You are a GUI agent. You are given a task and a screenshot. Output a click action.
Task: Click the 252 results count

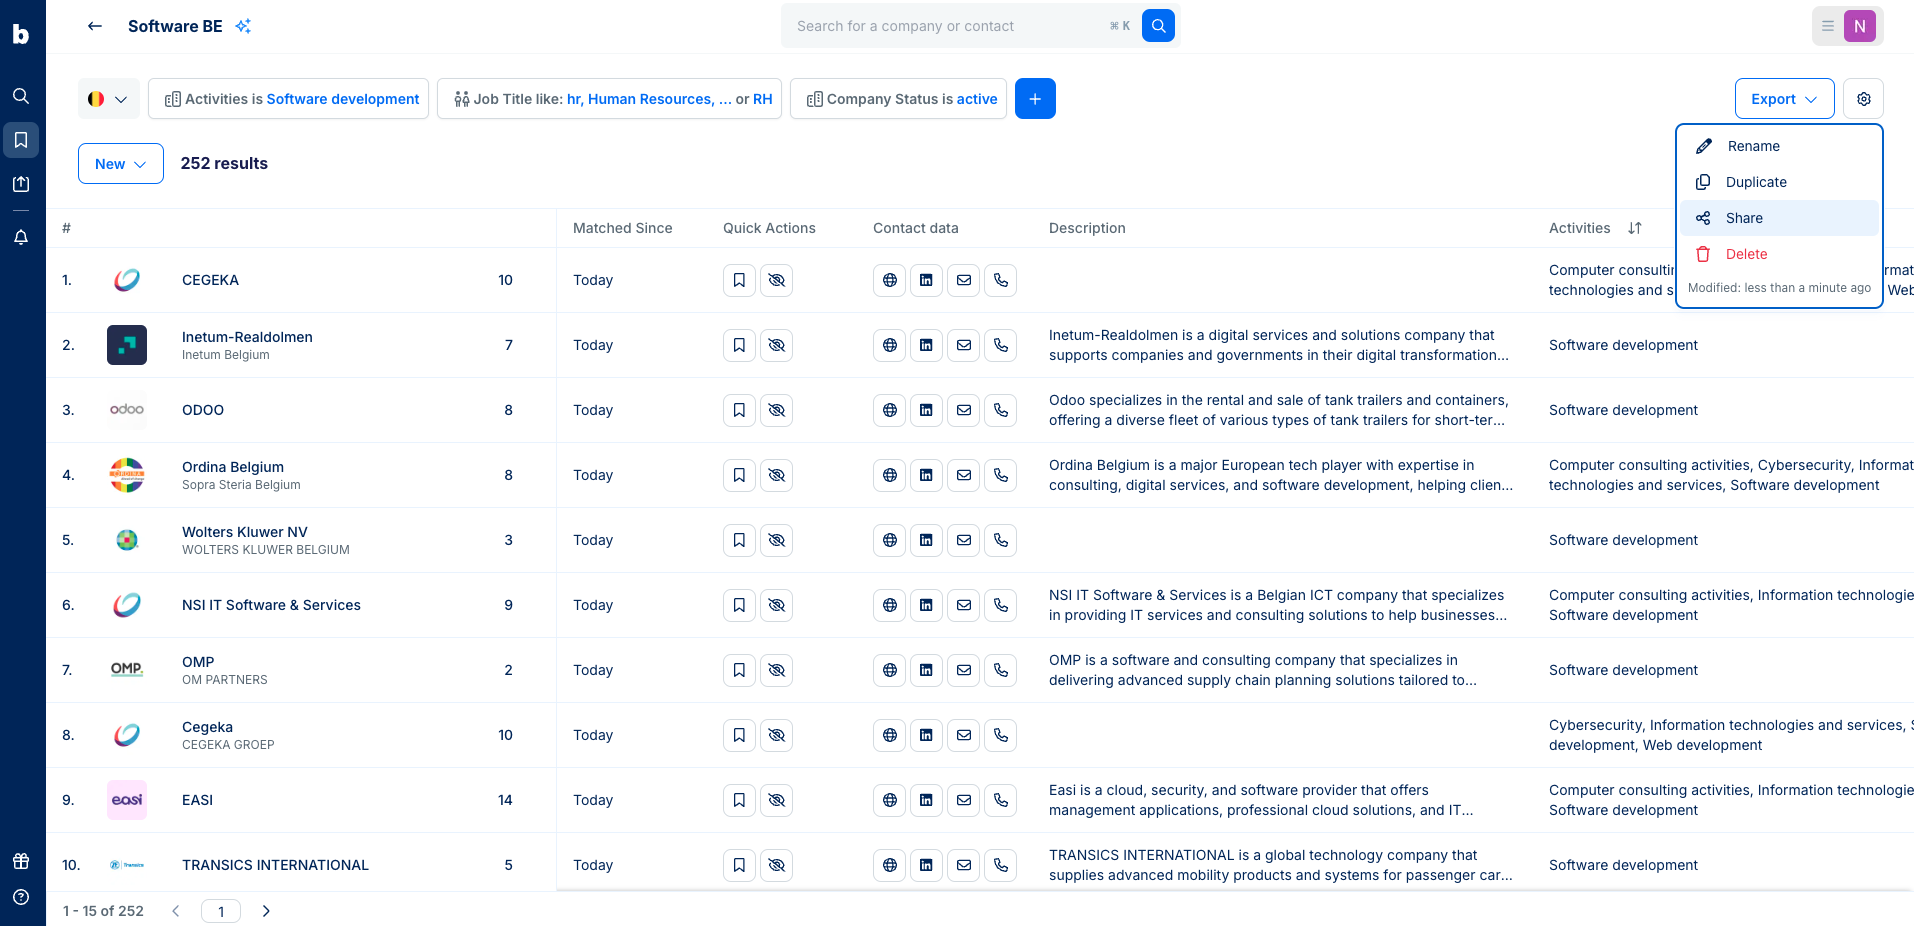coord(224,164)
